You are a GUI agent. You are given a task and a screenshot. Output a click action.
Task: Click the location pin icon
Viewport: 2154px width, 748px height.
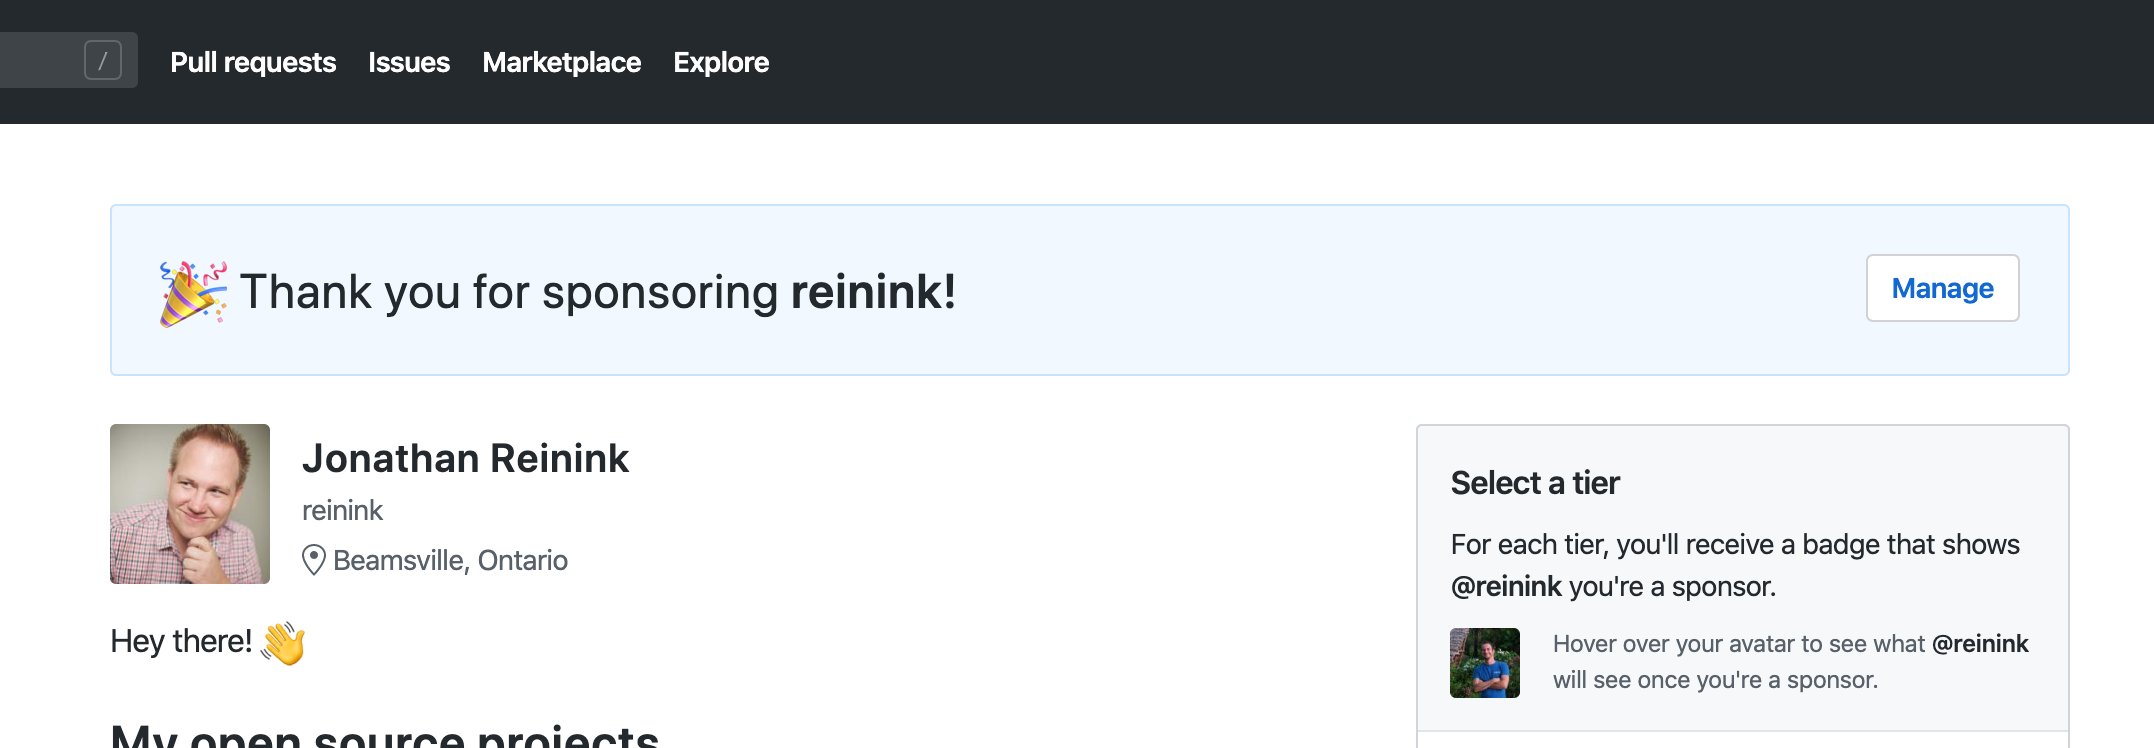pyautogui.click(x=314, y=560)
